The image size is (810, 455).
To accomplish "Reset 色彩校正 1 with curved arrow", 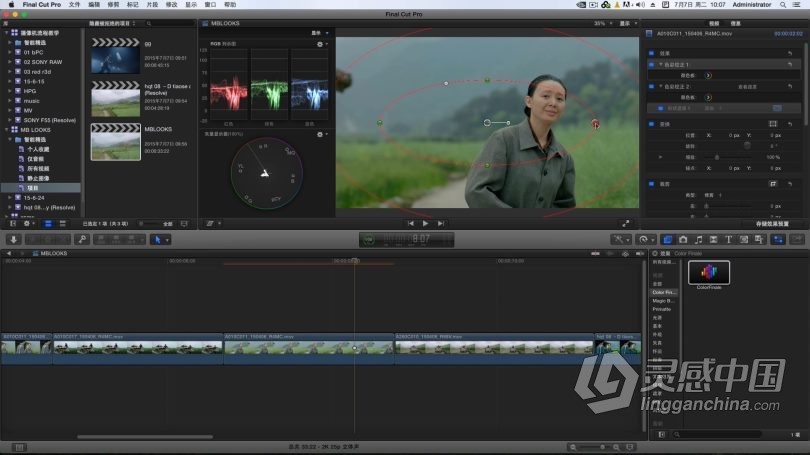I will coord(790,65).
